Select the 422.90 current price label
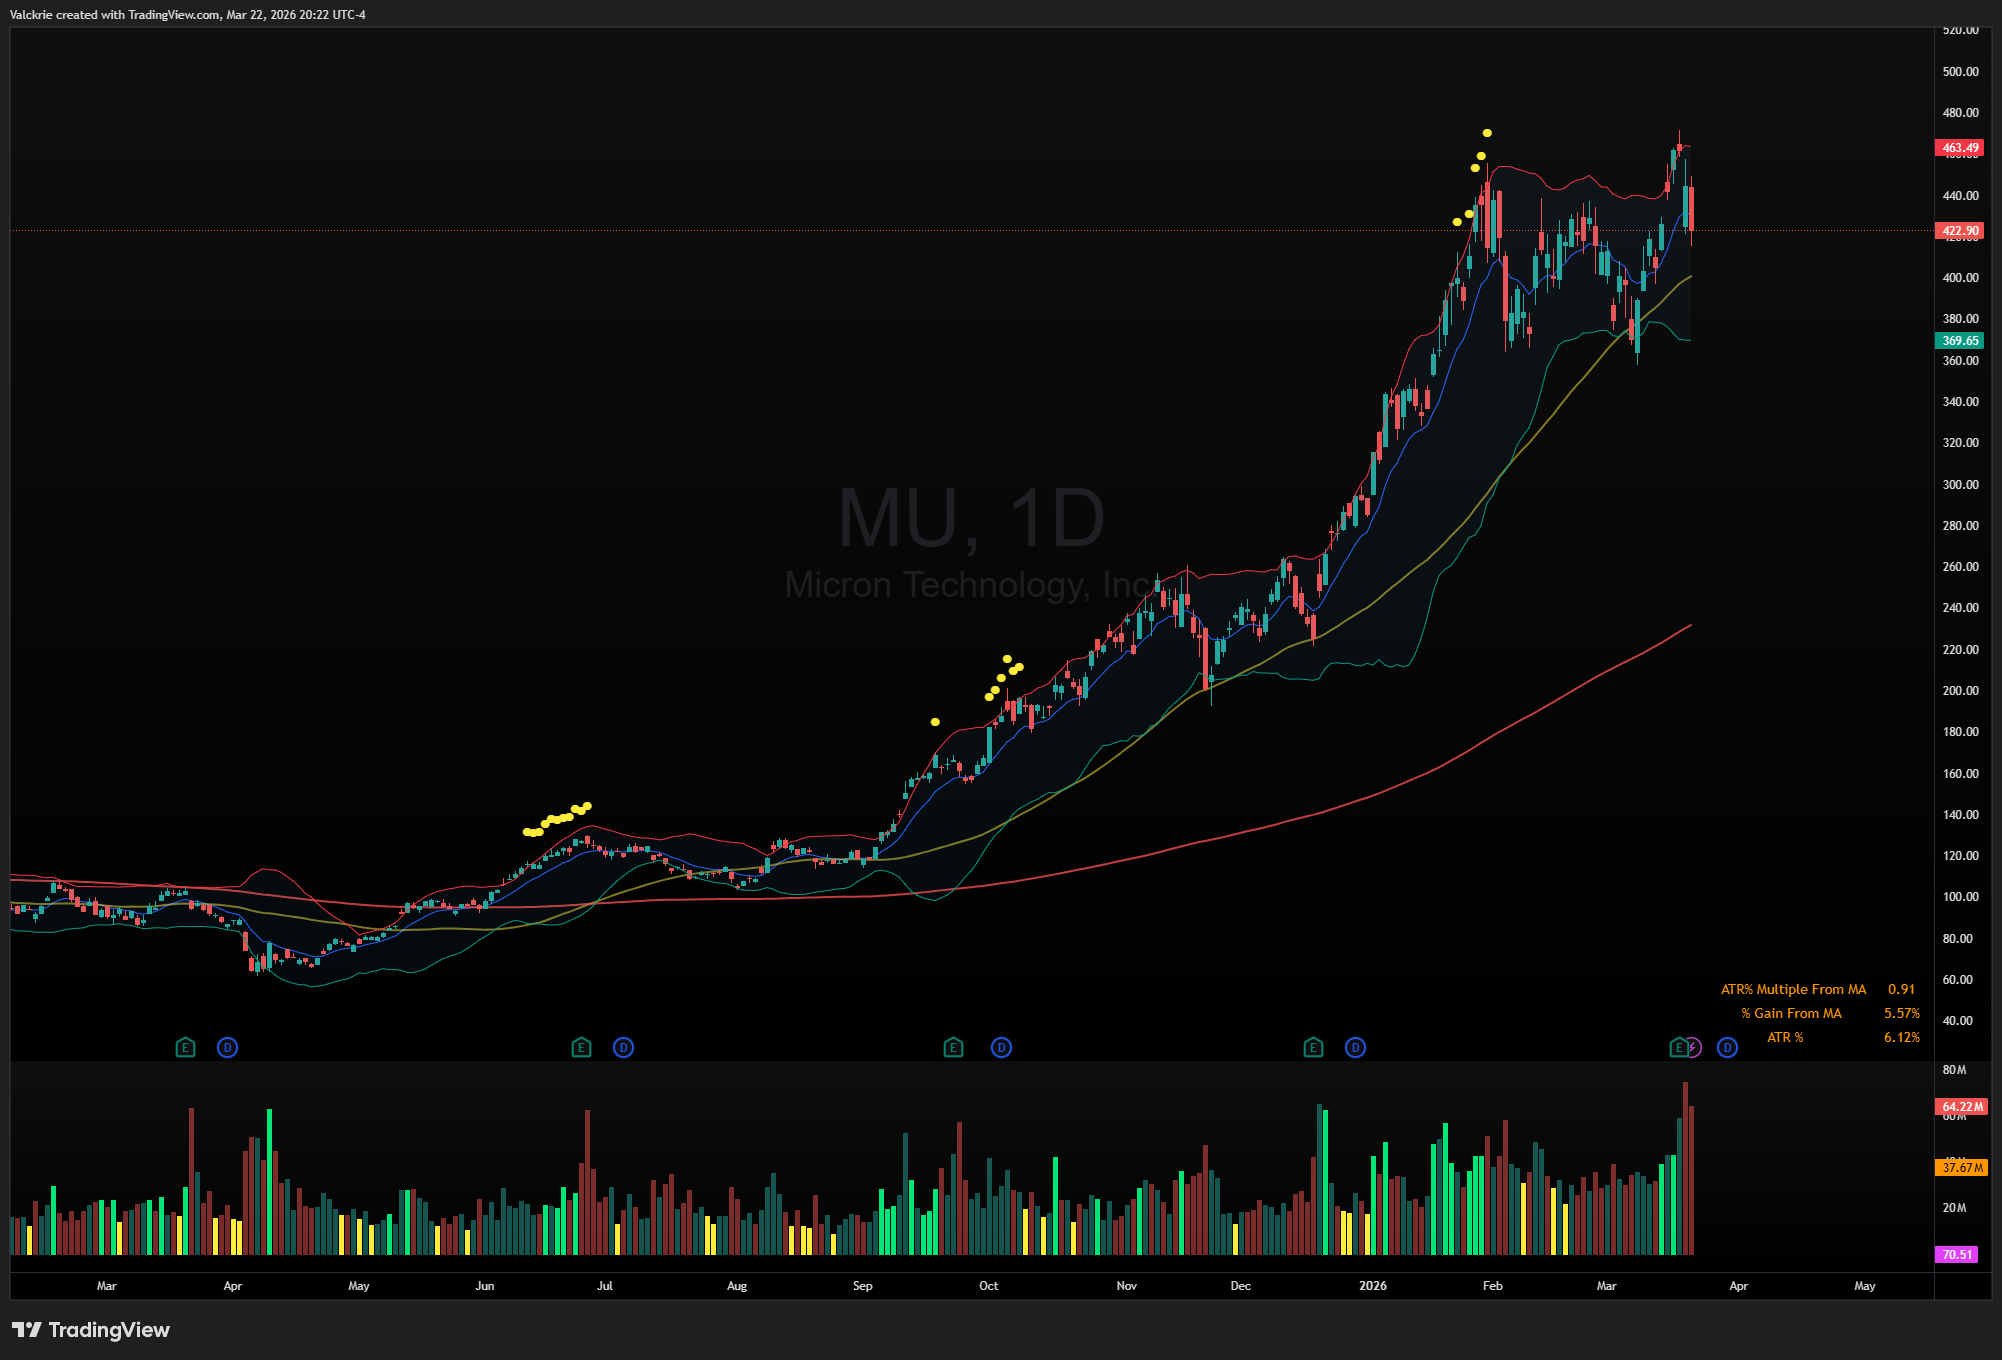 pyautogui.click(x=1960, y=231)
